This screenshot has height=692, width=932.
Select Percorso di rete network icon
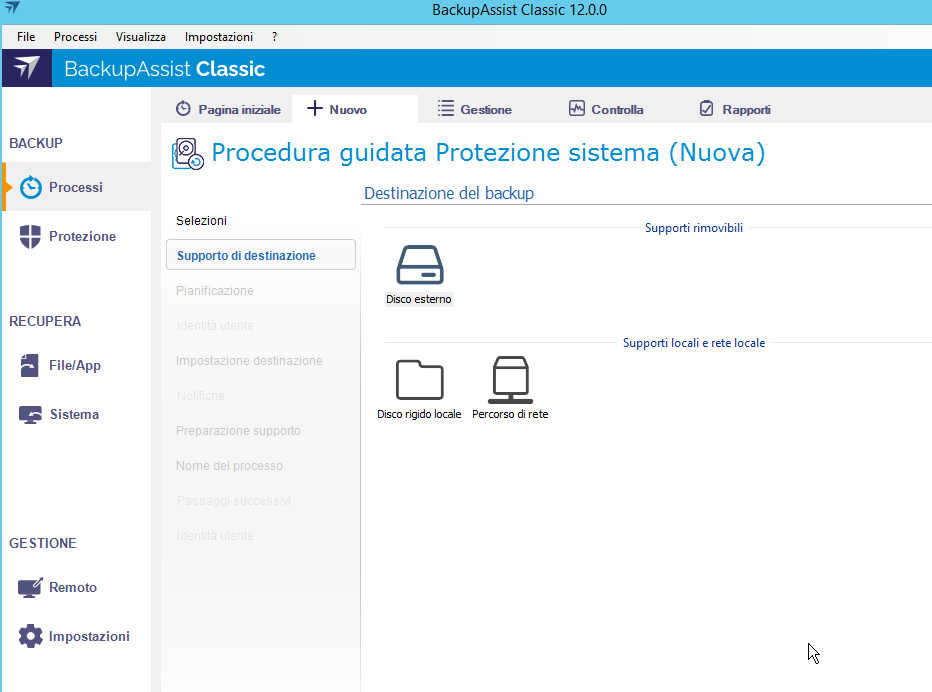coord(510,381)
